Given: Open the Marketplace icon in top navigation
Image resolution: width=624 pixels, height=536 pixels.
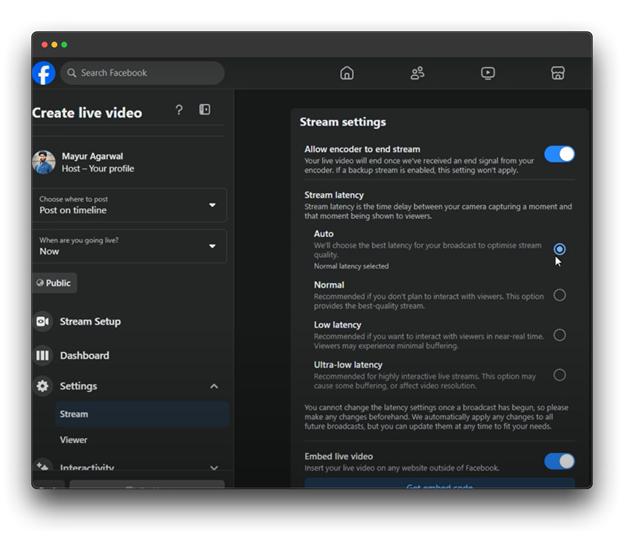Looking at the screenshot, I should pyautogui.click(x=558, y=73).
